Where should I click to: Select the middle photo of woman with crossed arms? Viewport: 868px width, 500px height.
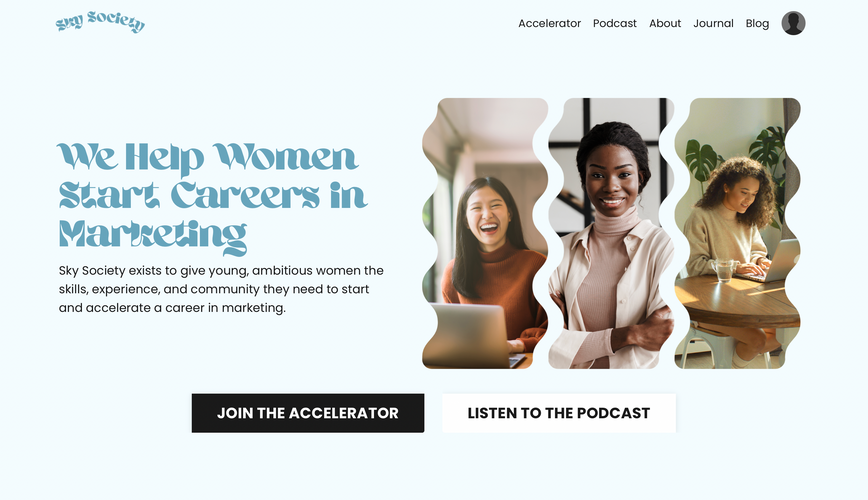[611, 233]
